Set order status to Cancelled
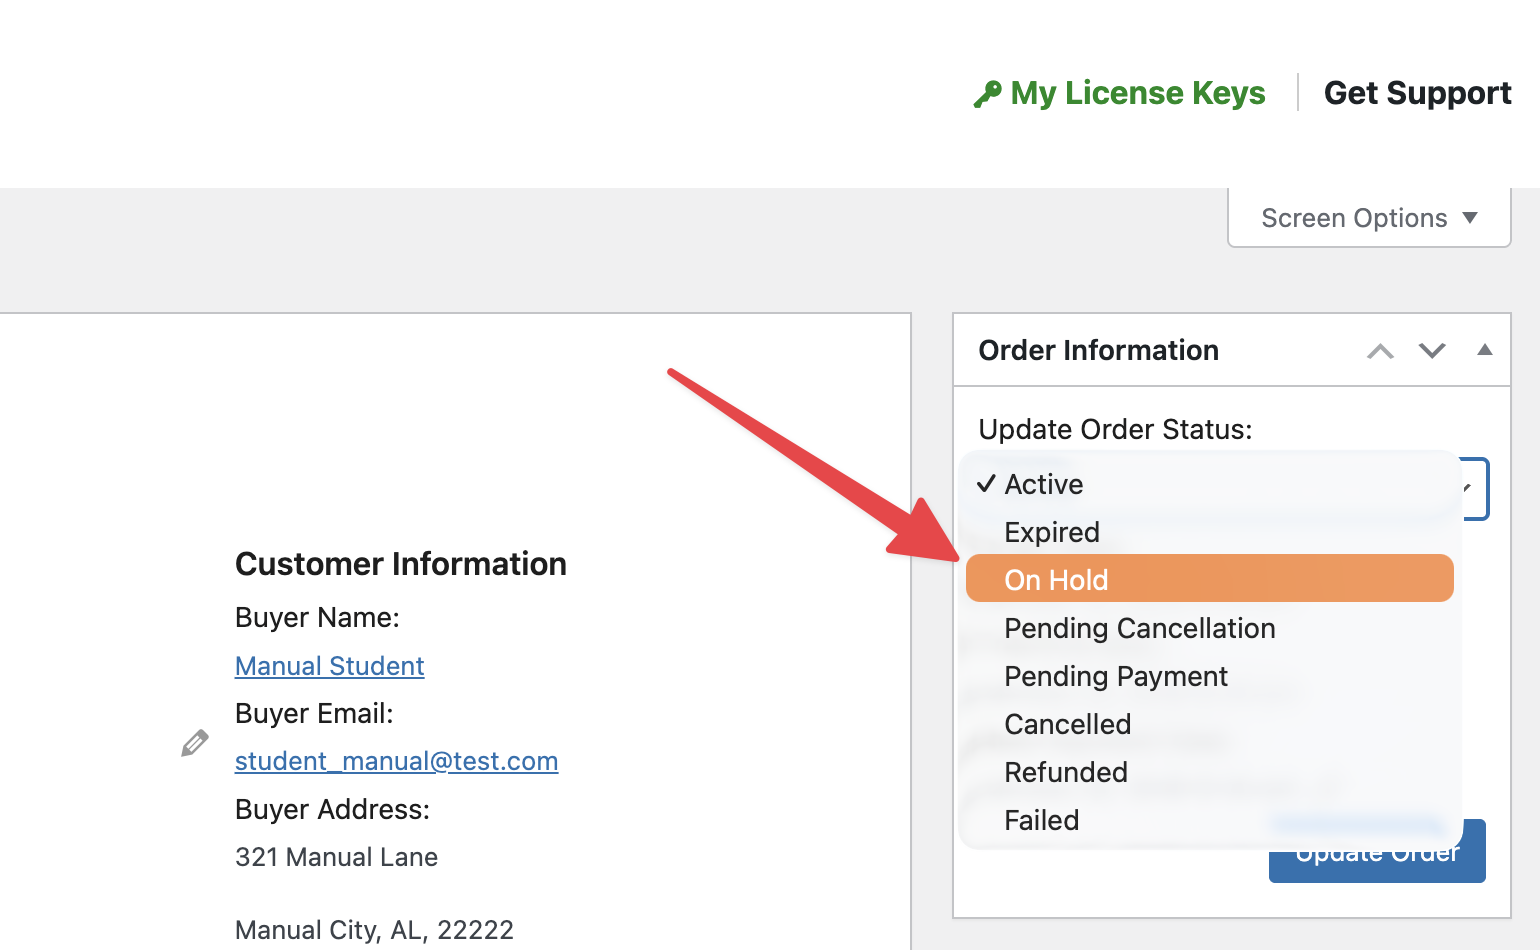This screenshot has width=1540, height=950. [x=1067, y=724]
